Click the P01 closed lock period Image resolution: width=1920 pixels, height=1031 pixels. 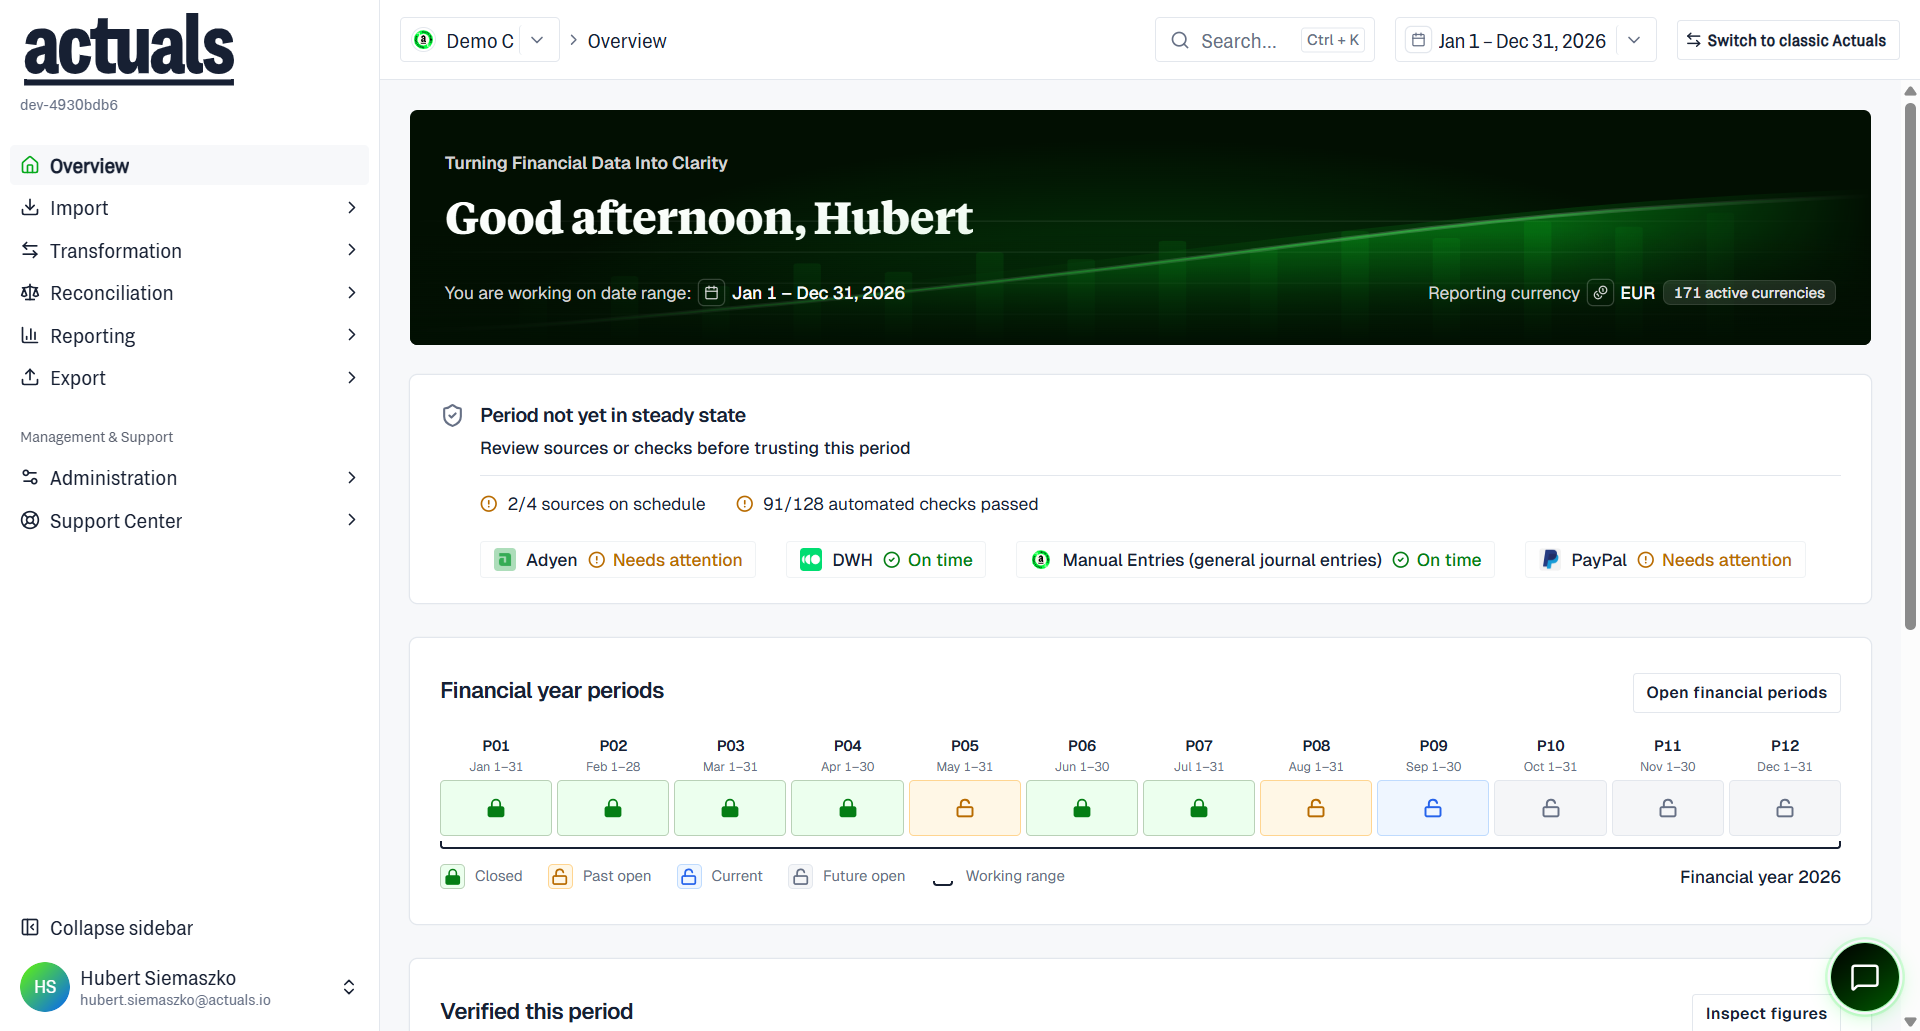(x=496, y=808)
